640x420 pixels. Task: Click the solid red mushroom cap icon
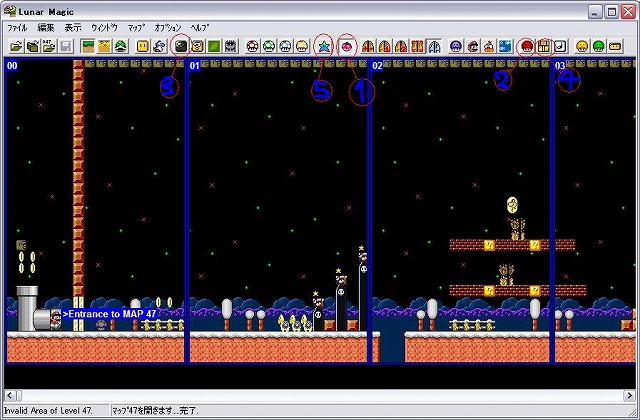point(527,47)
